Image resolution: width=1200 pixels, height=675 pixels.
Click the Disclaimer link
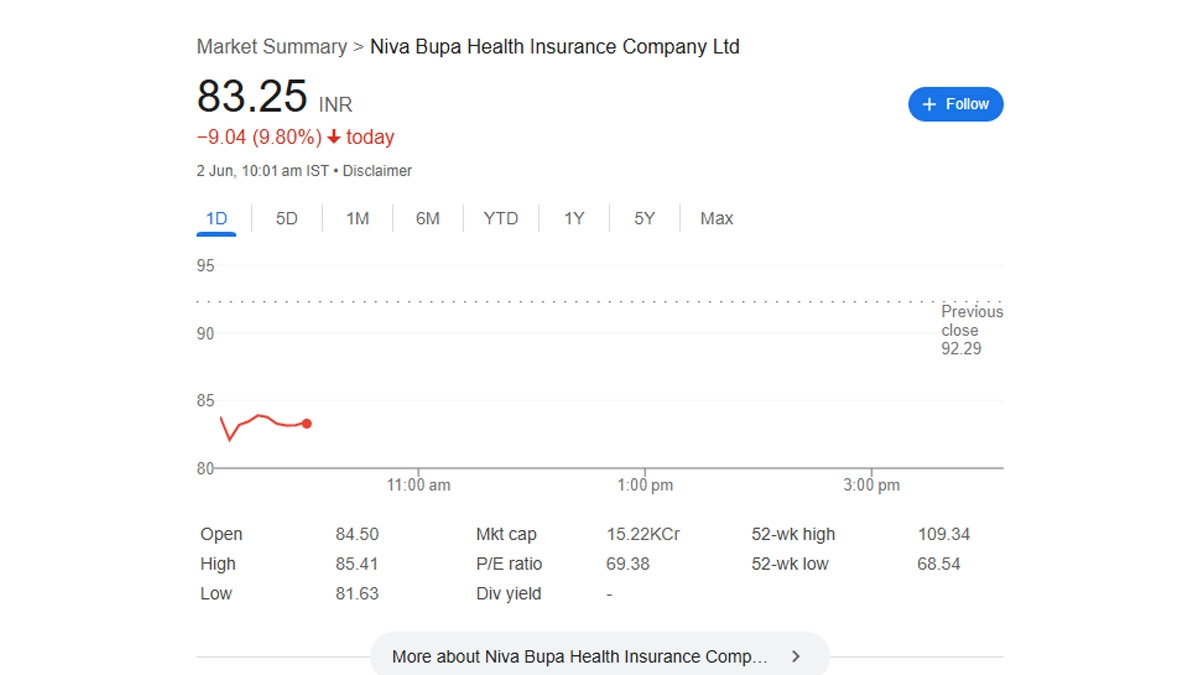377,171
